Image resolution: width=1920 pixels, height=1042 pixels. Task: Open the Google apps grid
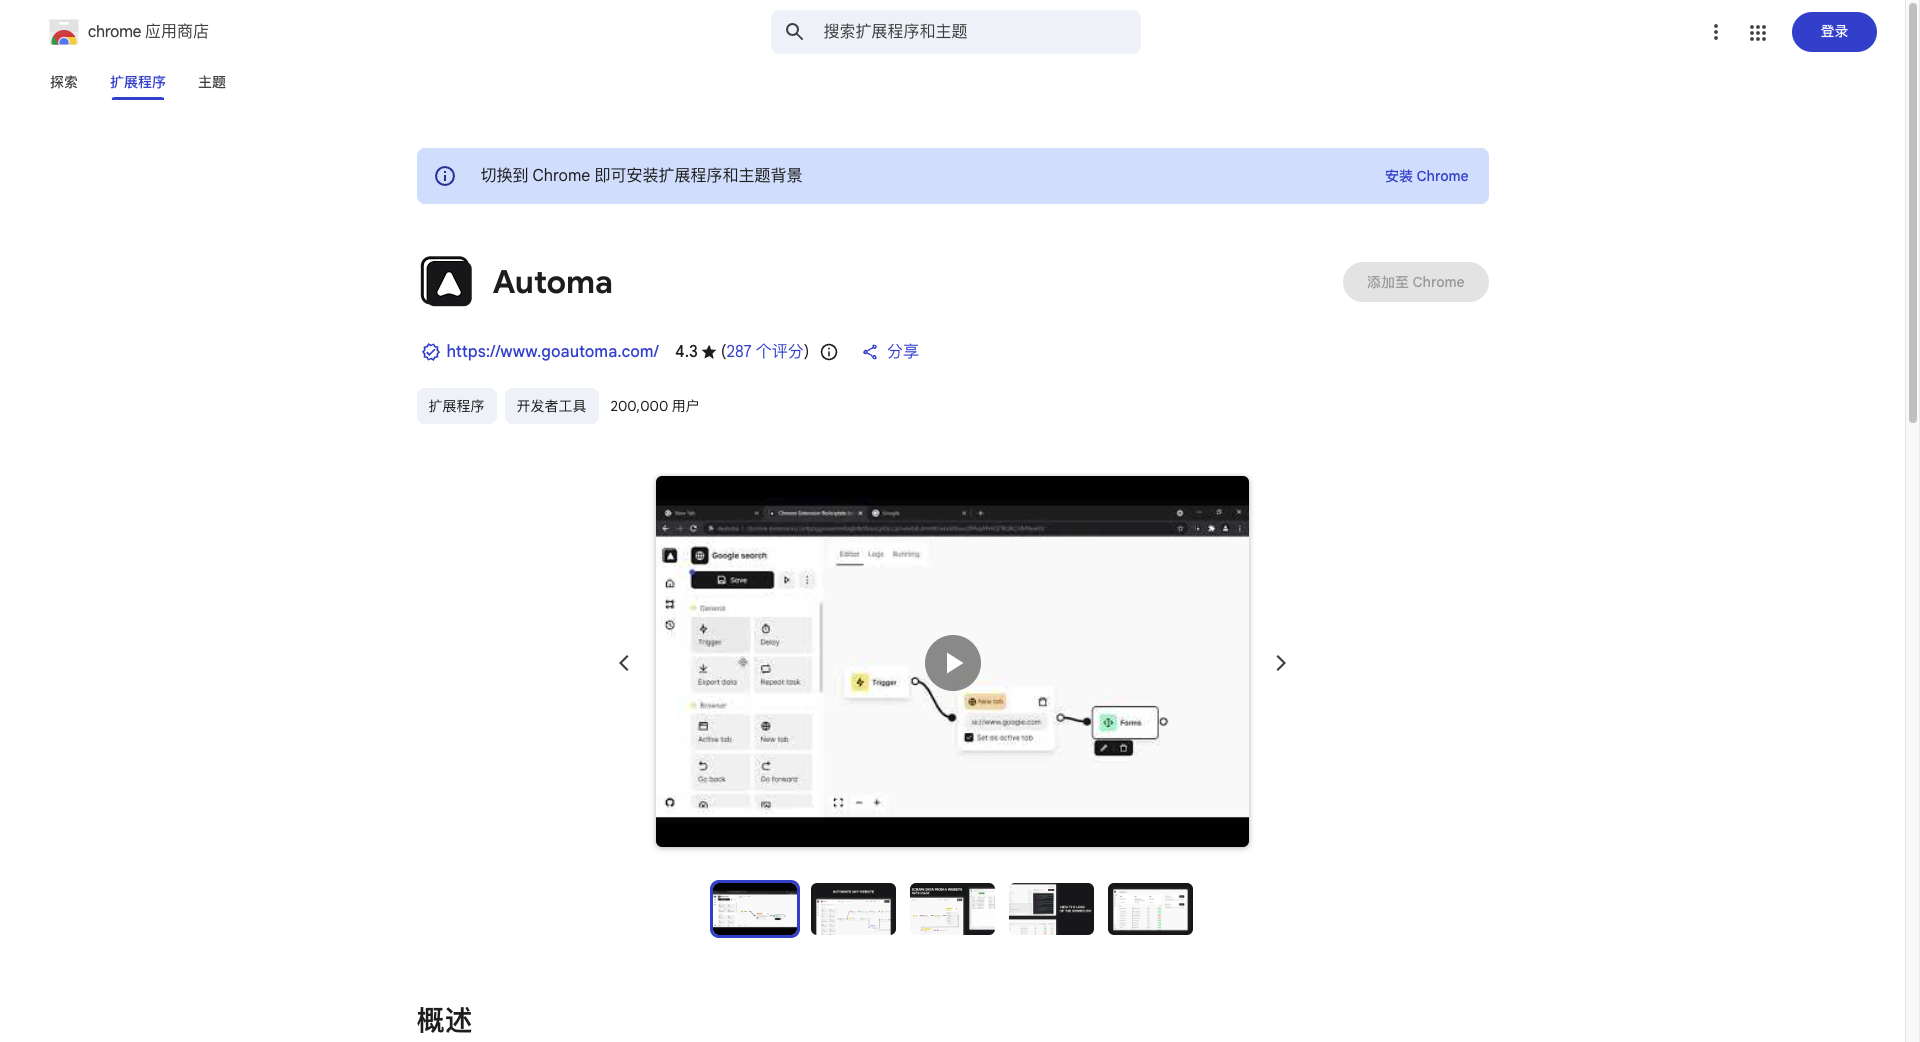coord(1758,33)
